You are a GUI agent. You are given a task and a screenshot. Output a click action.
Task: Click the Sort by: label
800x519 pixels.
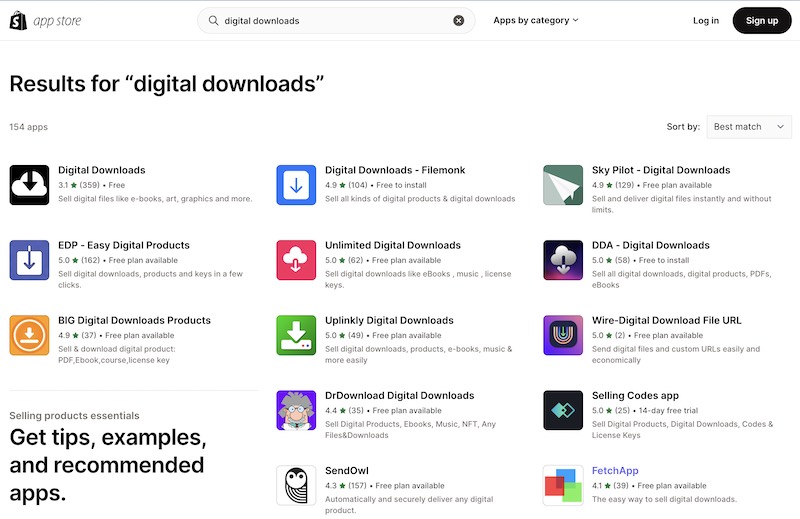[x=683, y=127]
